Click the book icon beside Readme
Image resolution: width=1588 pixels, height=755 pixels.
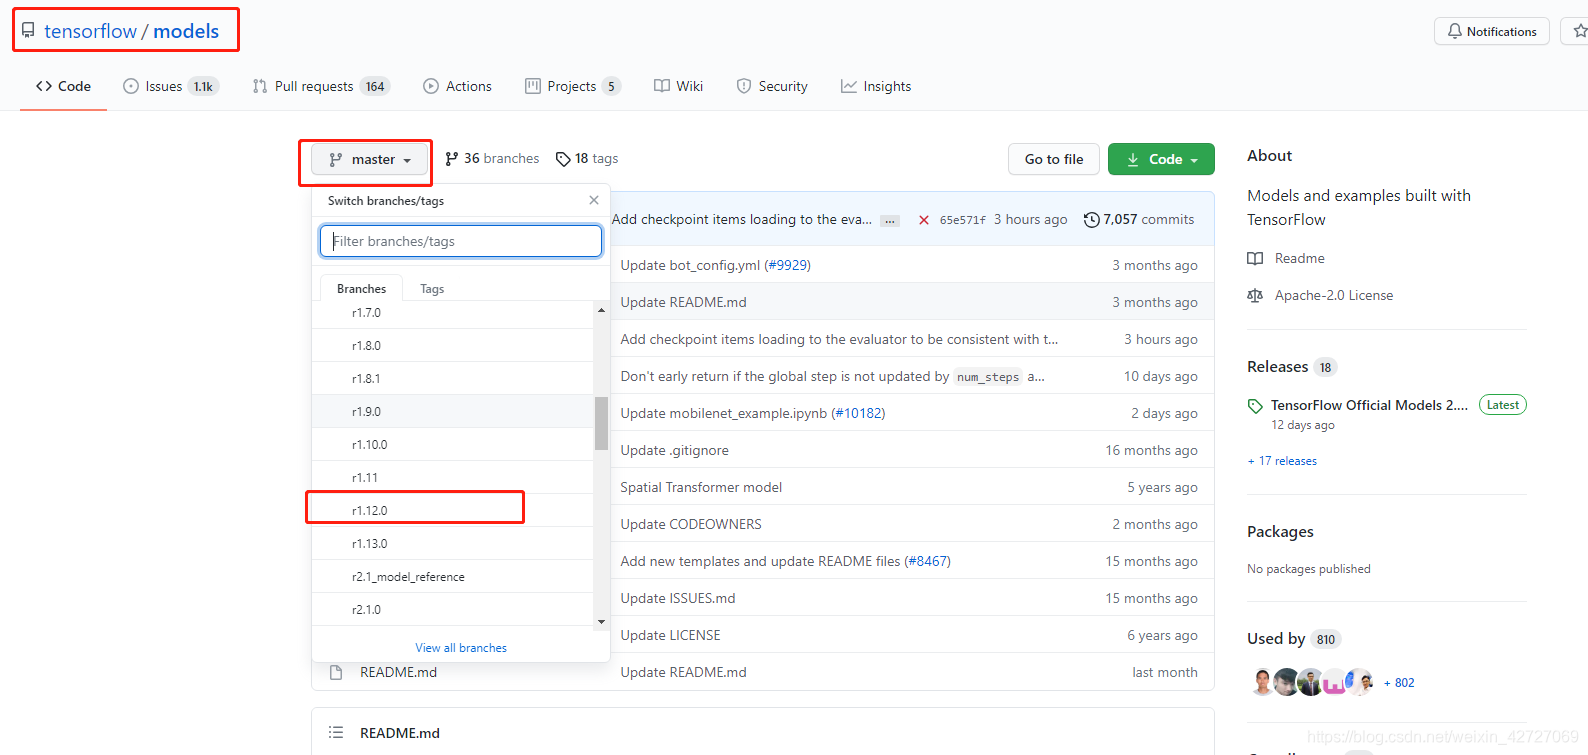click(x=1255, y=259)
